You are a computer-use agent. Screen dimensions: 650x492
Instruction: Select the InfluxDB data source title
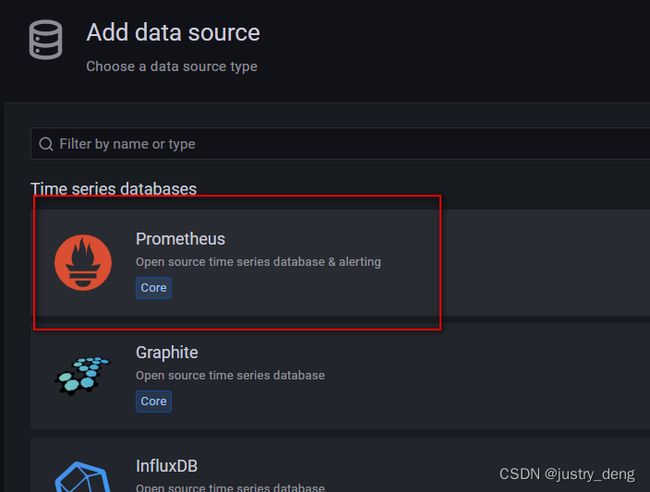click(x=167, y=466)
